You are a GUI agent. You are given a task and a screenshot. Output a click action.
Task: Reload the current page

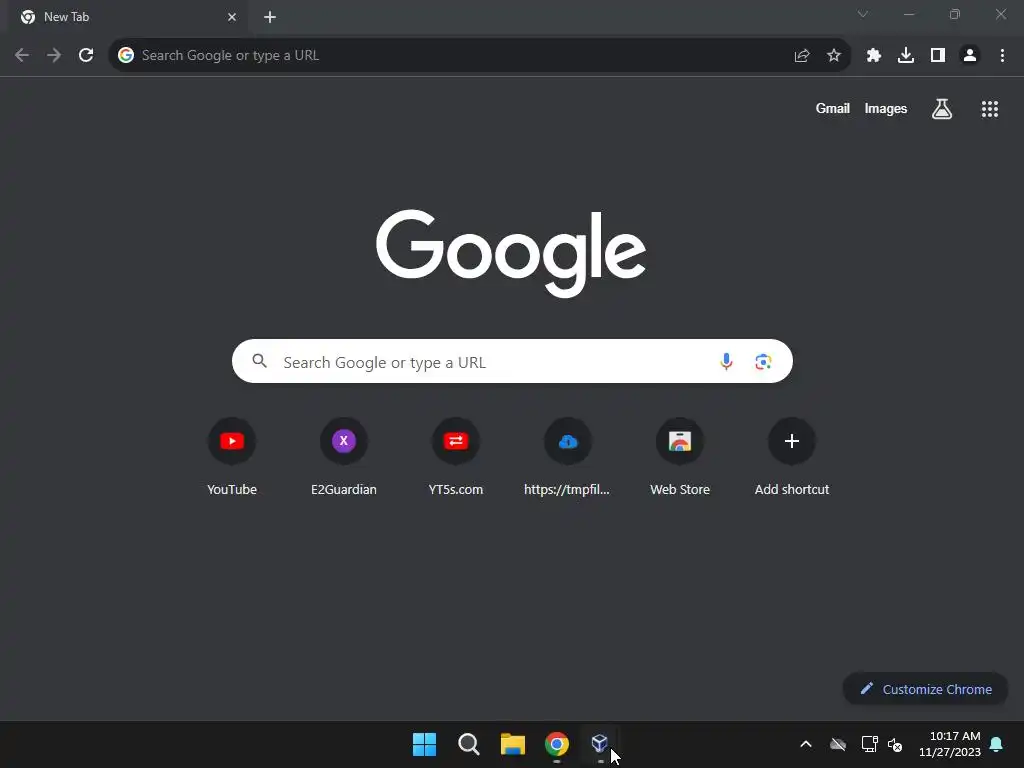(x=86, y=56)
